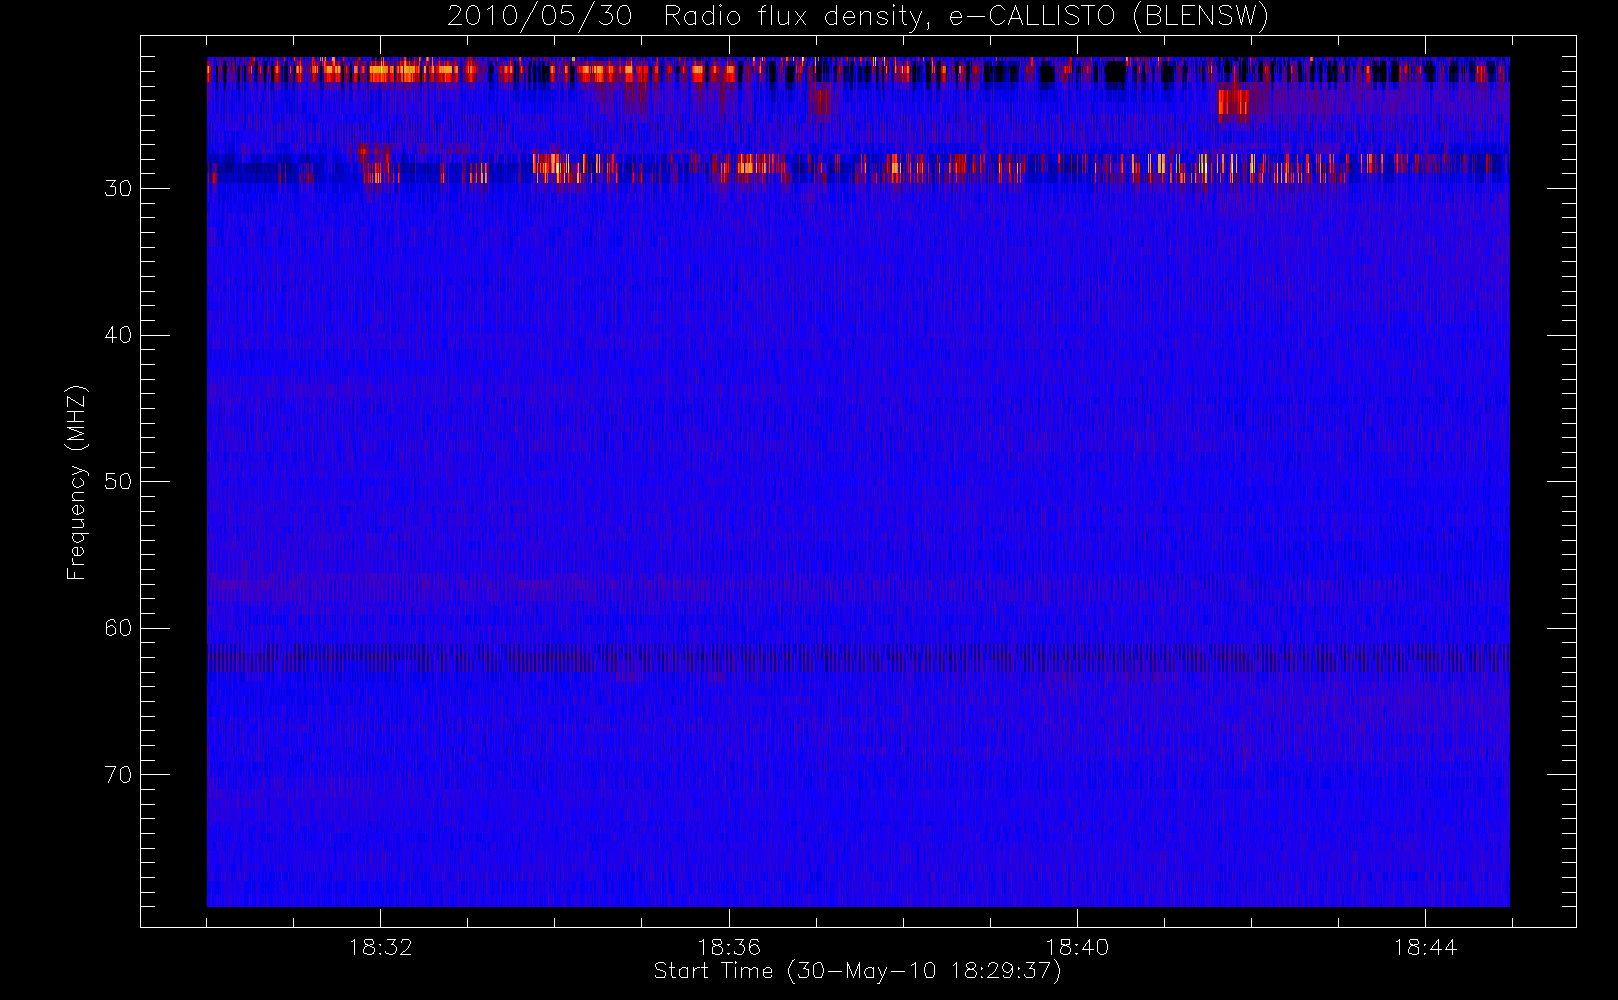The height and width of the screenshot is (1000, 1618).
Task: Click the 'Frequency (MHZ)' axis label
Action: [77, 482]
